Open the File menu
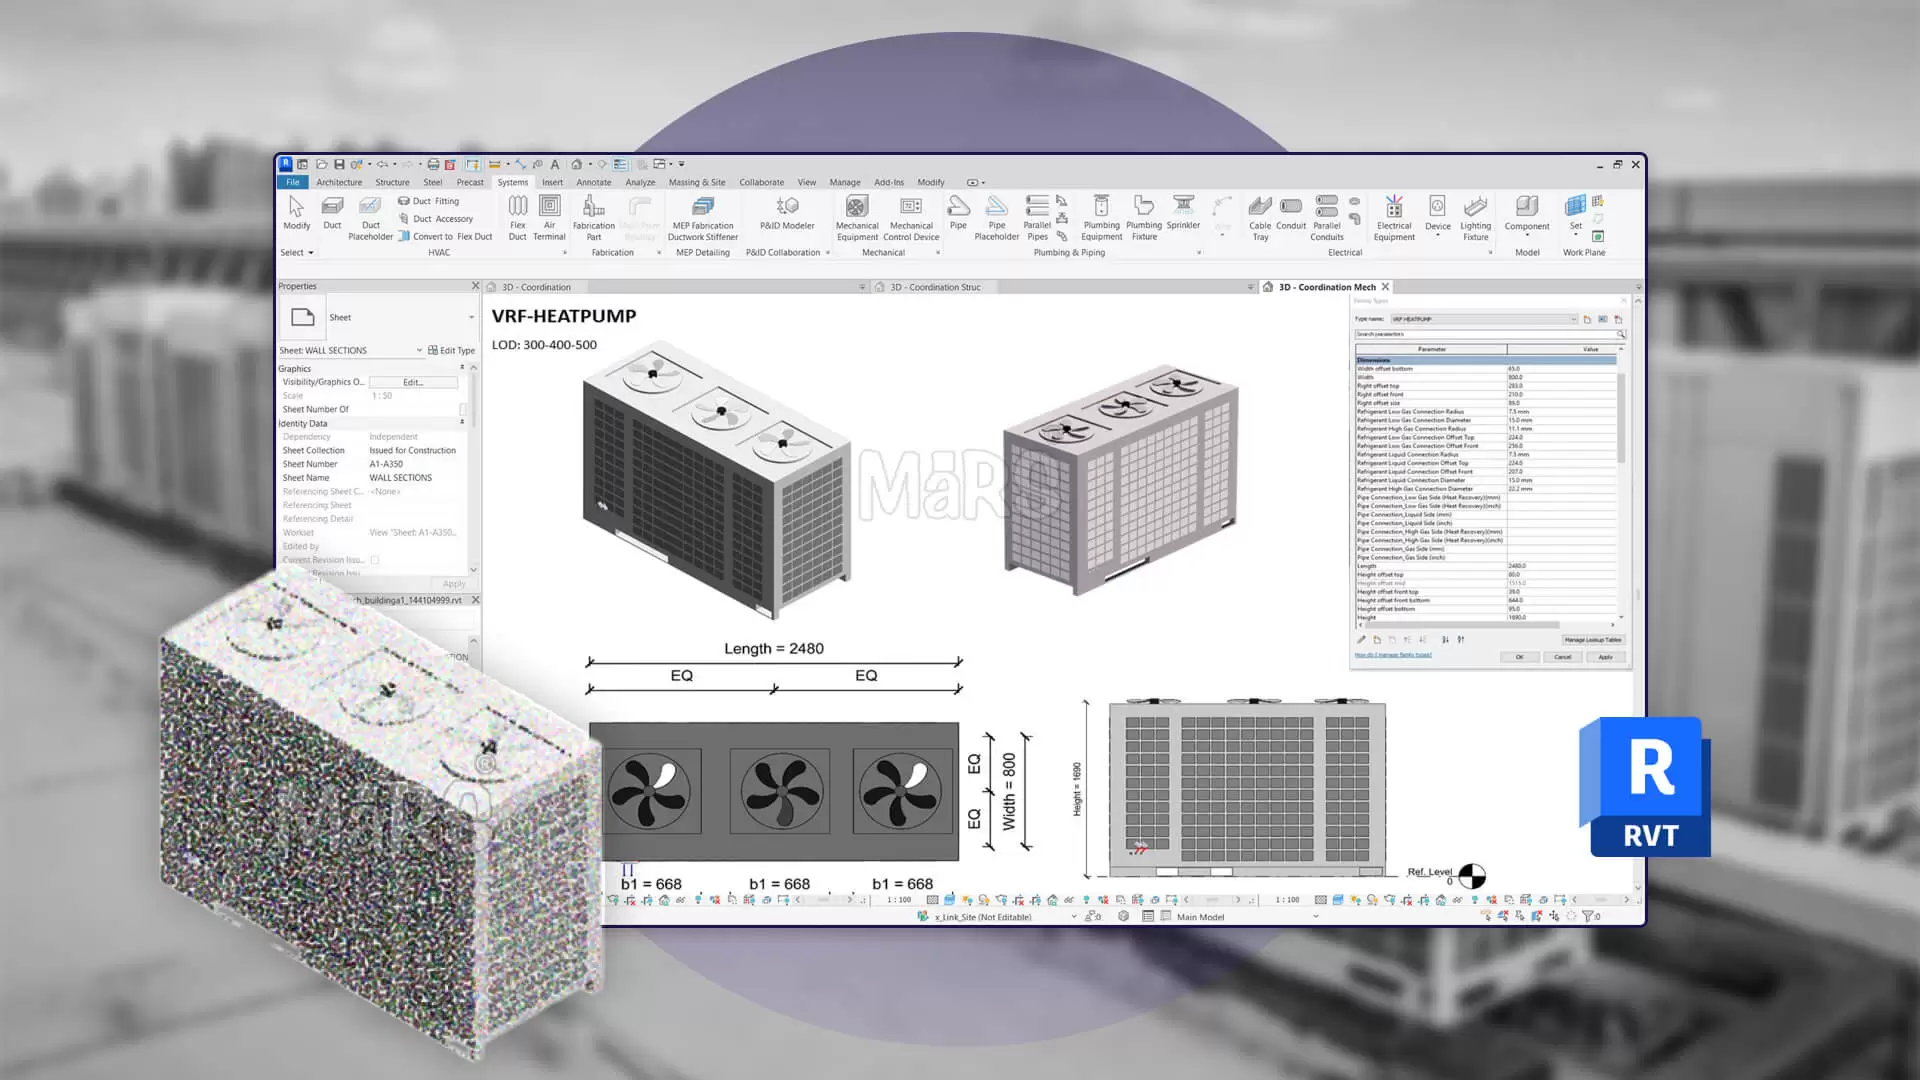Screen dimensions: 1920x1080 pos(293,182)
